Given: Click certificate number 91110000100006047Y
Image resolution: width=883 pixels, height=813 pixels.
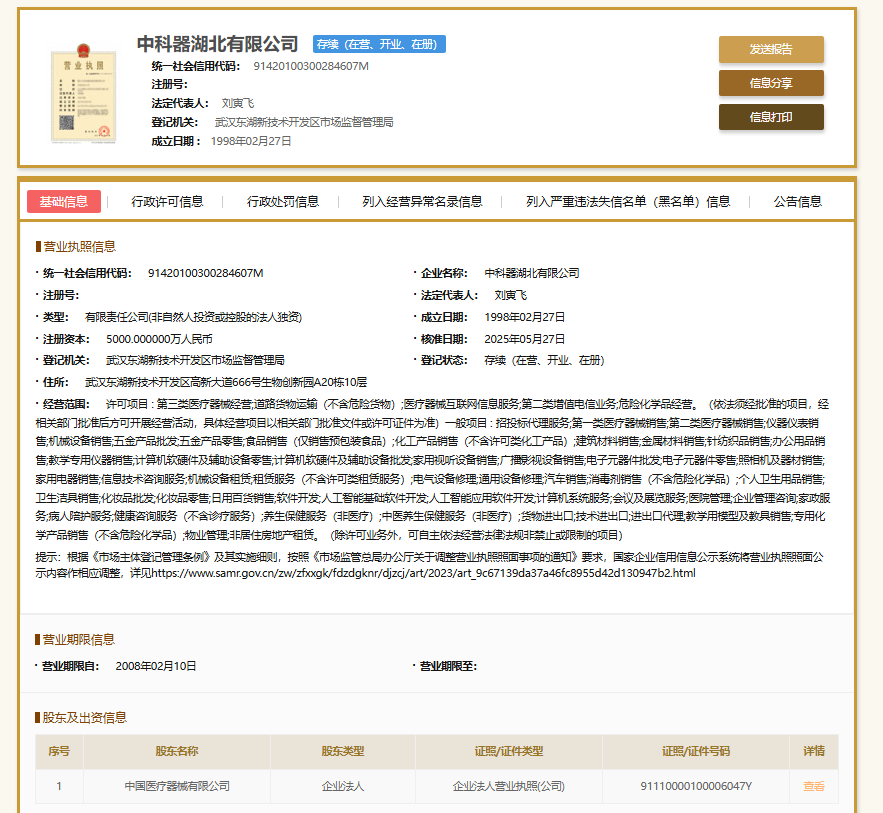Looking at the screenshot, I should 696,786.
